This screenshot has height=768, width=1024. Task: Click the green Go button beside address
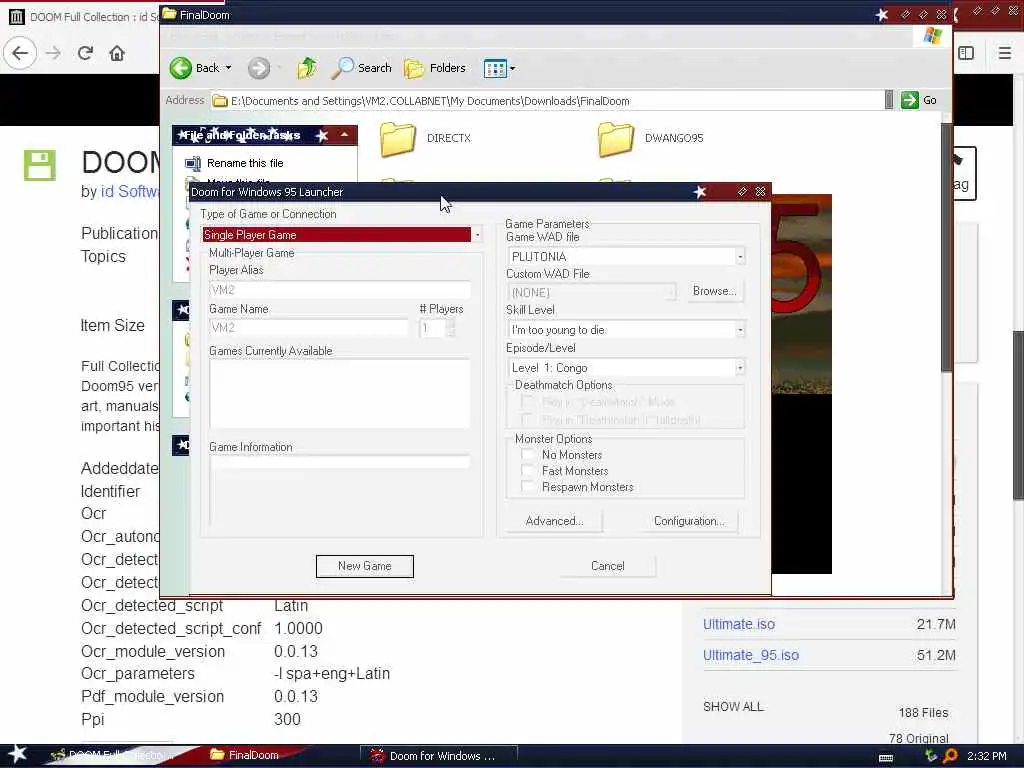tap(919, 100)
